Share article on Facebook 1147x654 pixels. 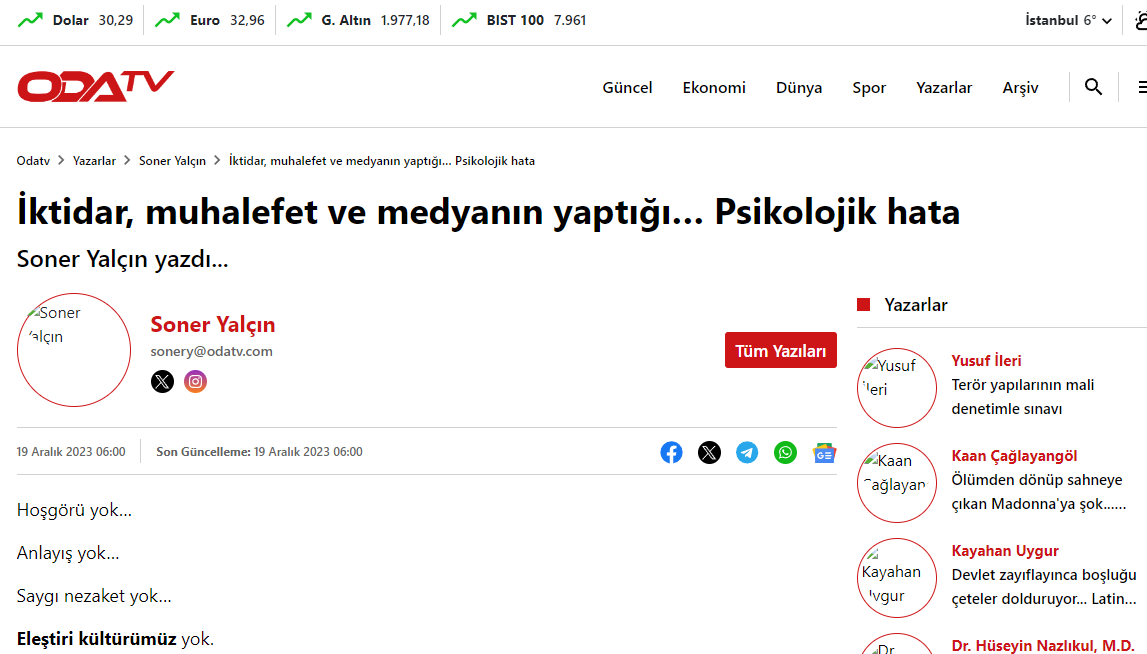pos(671,453)
